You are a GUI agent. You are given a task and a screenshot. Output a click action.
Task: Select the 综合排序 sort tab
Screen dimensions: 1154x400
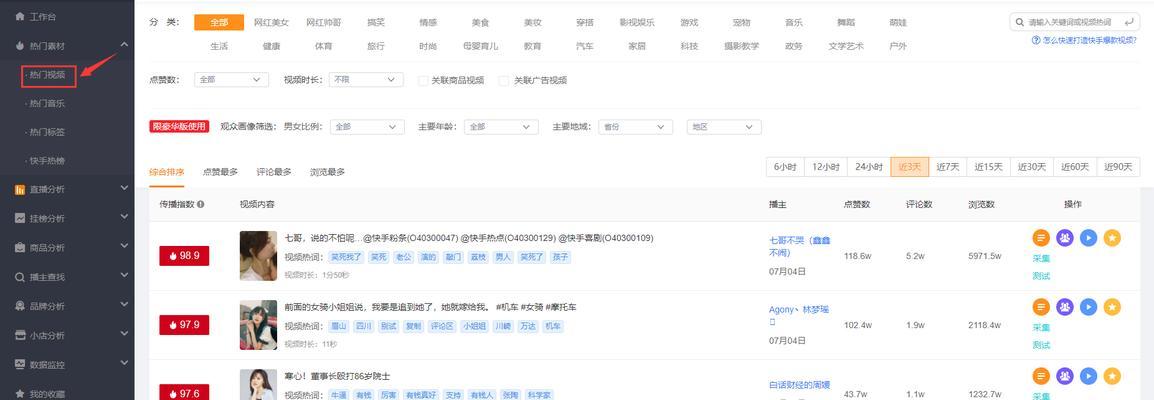[x=166, y=172]
